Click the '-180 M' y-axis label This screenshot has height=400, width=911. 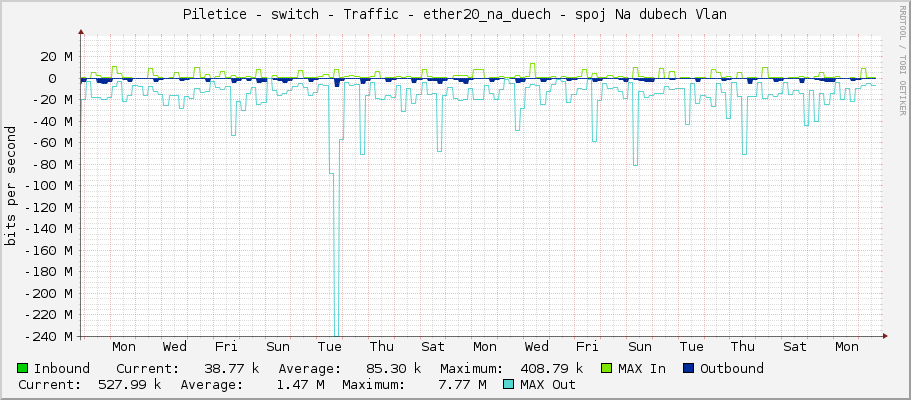pos(49,272)
